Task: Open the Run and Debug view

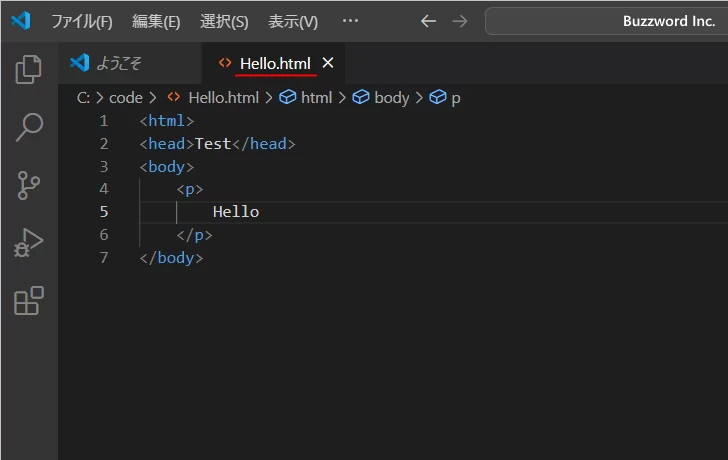Action: [29, 243]
